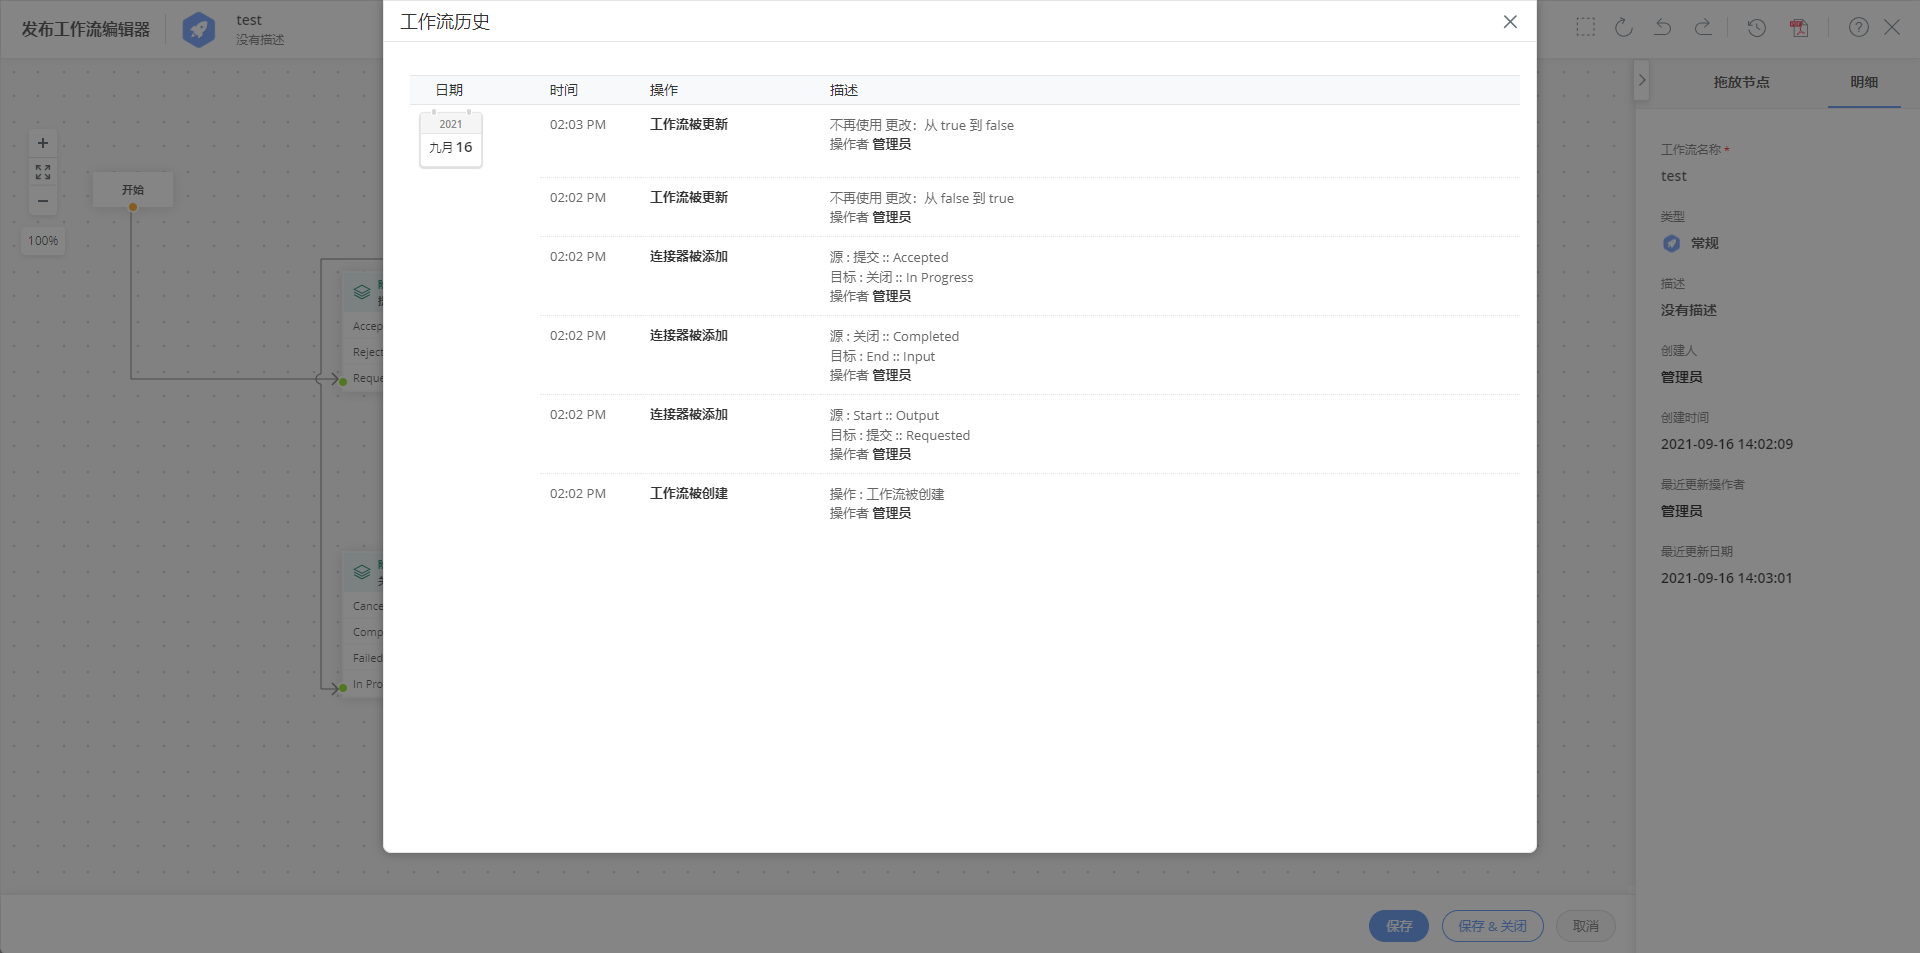Export workflow to PDF icon
The height and width of the screenshot is (953, 1920).
coord(1799,27)
